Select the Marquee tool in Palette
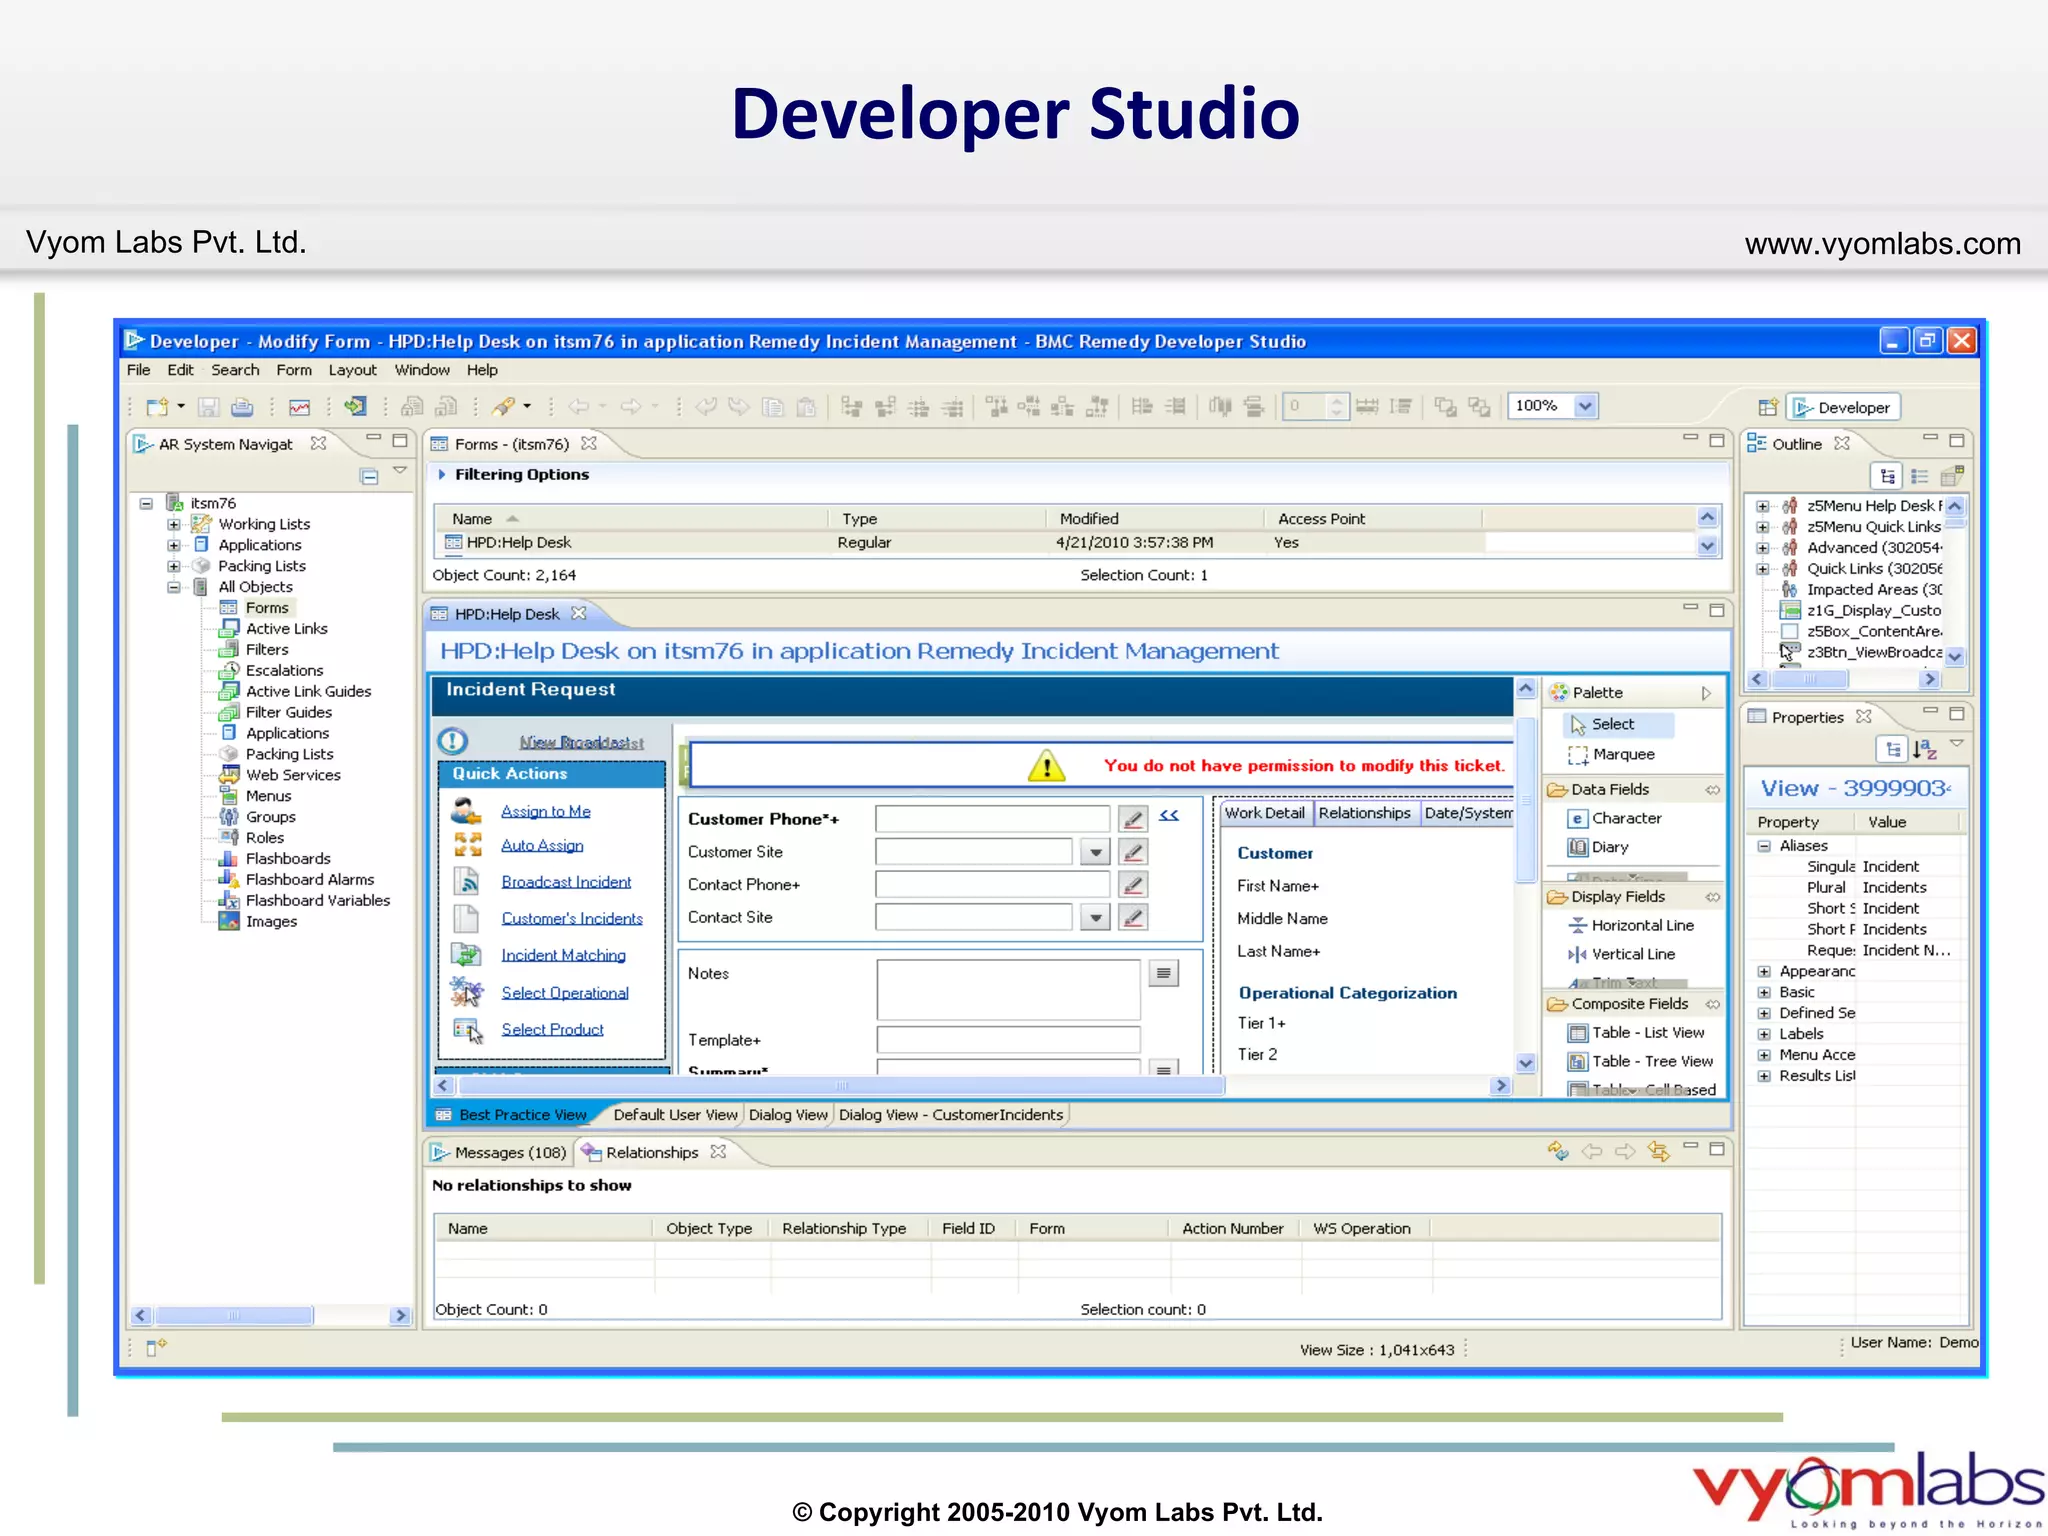Screen dimensions: 2048x1536 [x=1611, y=754]
